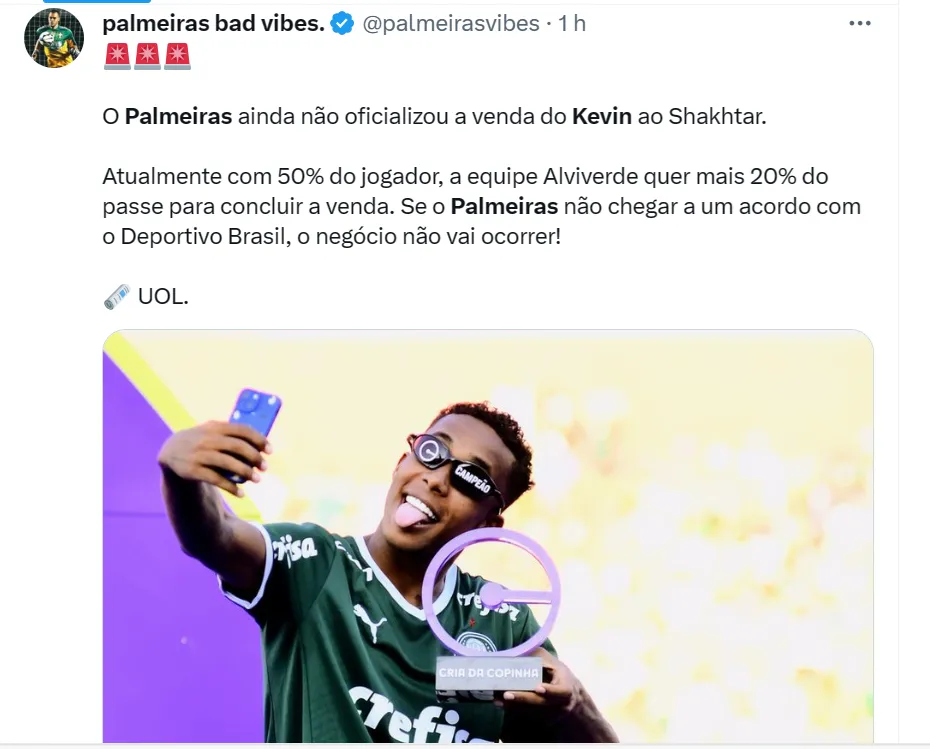Click the UOL. source text
The width and height of the screenshot is (930, 749).
coord(163,296)
